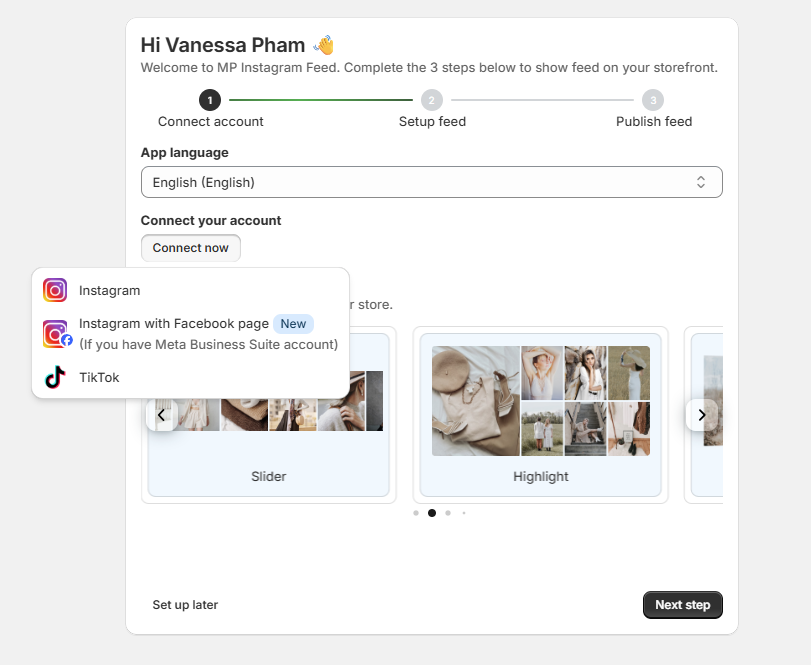Click the language select chevron arrows

click(x=700, y=182)
